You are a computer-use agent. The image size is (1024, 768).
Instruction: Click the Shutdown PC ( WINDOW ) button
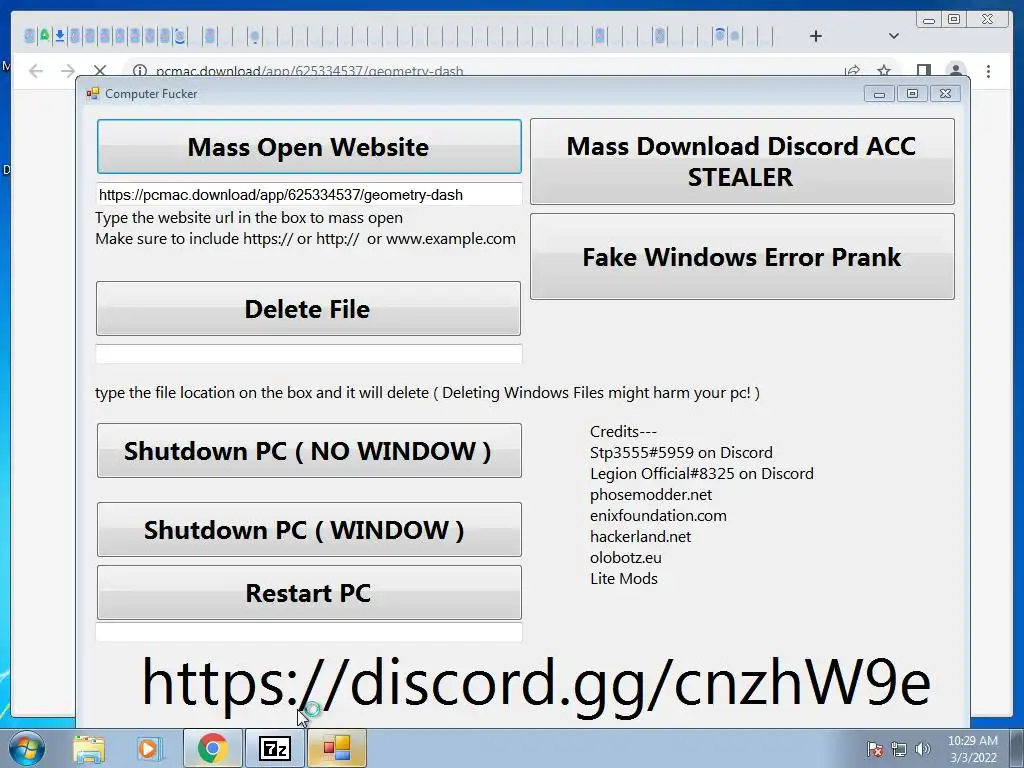tap(309, 530)
